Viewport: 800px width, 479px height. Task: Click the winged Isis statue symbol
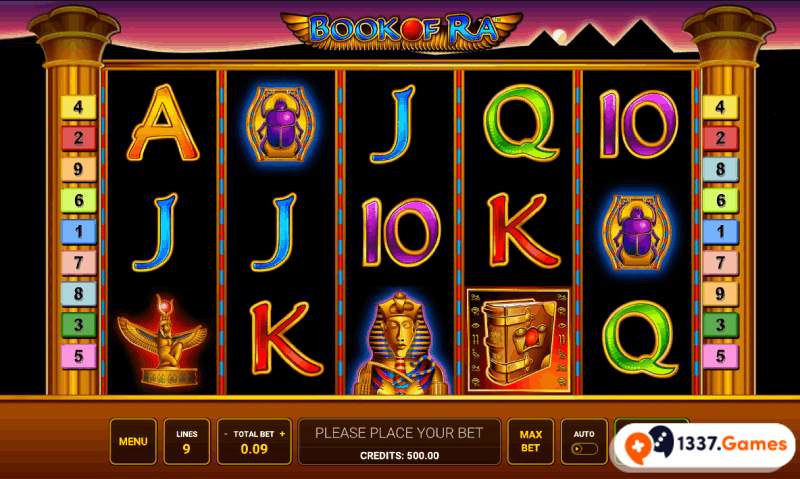162,340
